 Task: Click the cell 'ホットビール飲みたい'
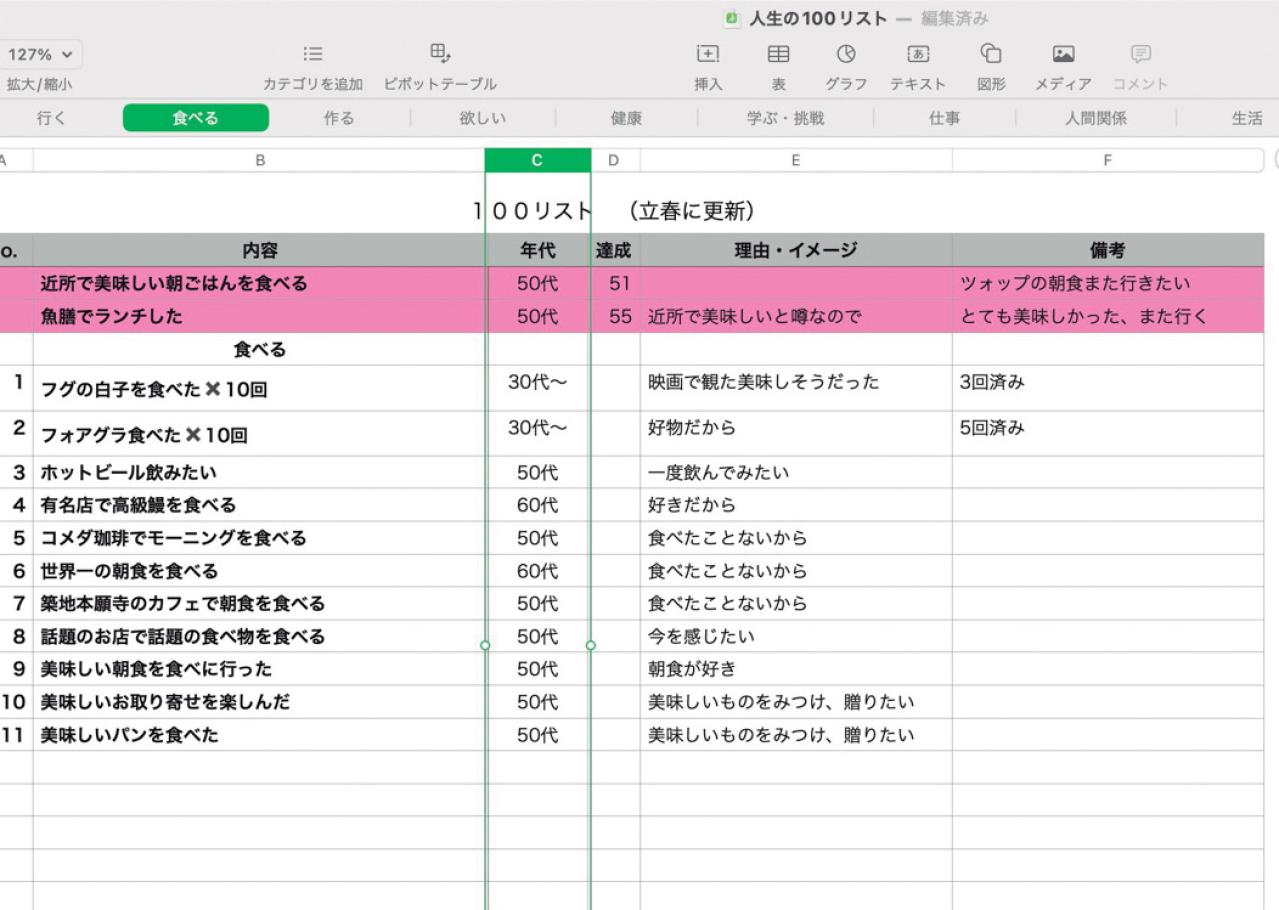[x=128, y=472]
